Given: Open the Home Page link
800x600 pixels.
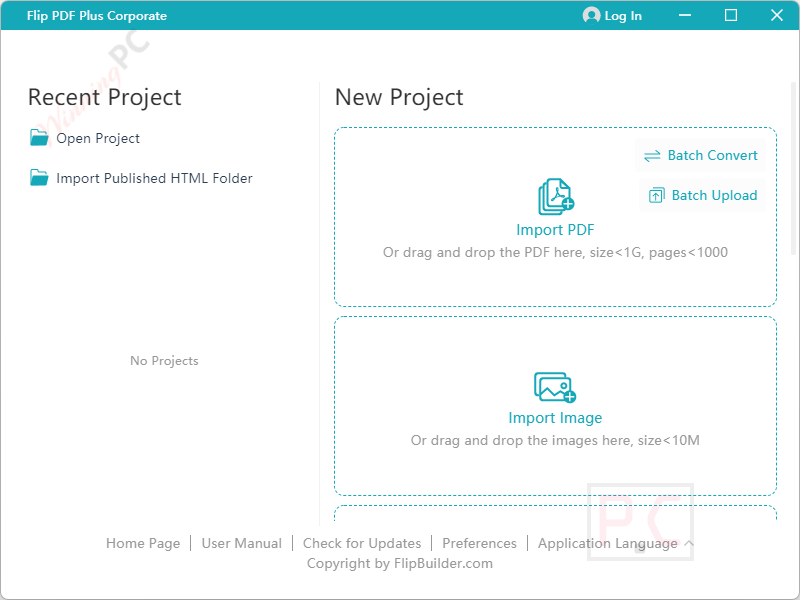Looking at the screenshot, I should (143, 543).
